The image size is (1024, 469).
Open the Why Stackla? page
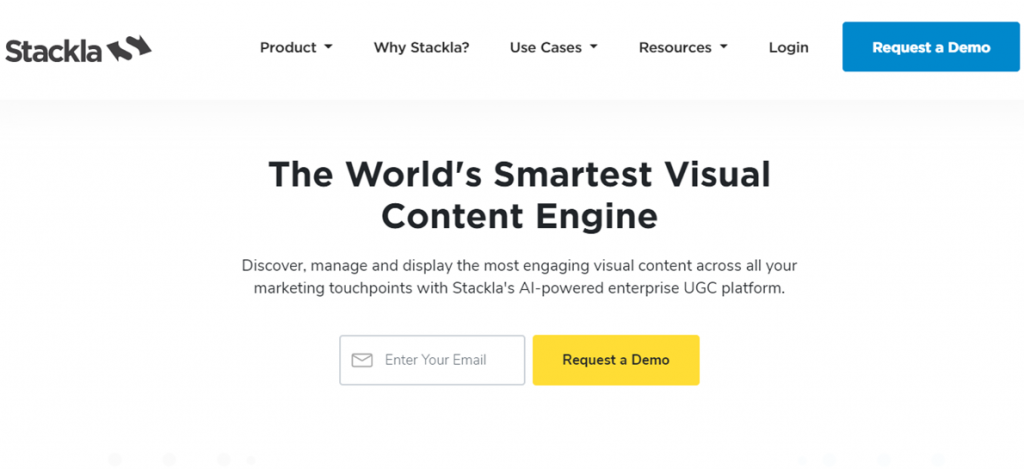click(421, 47)
